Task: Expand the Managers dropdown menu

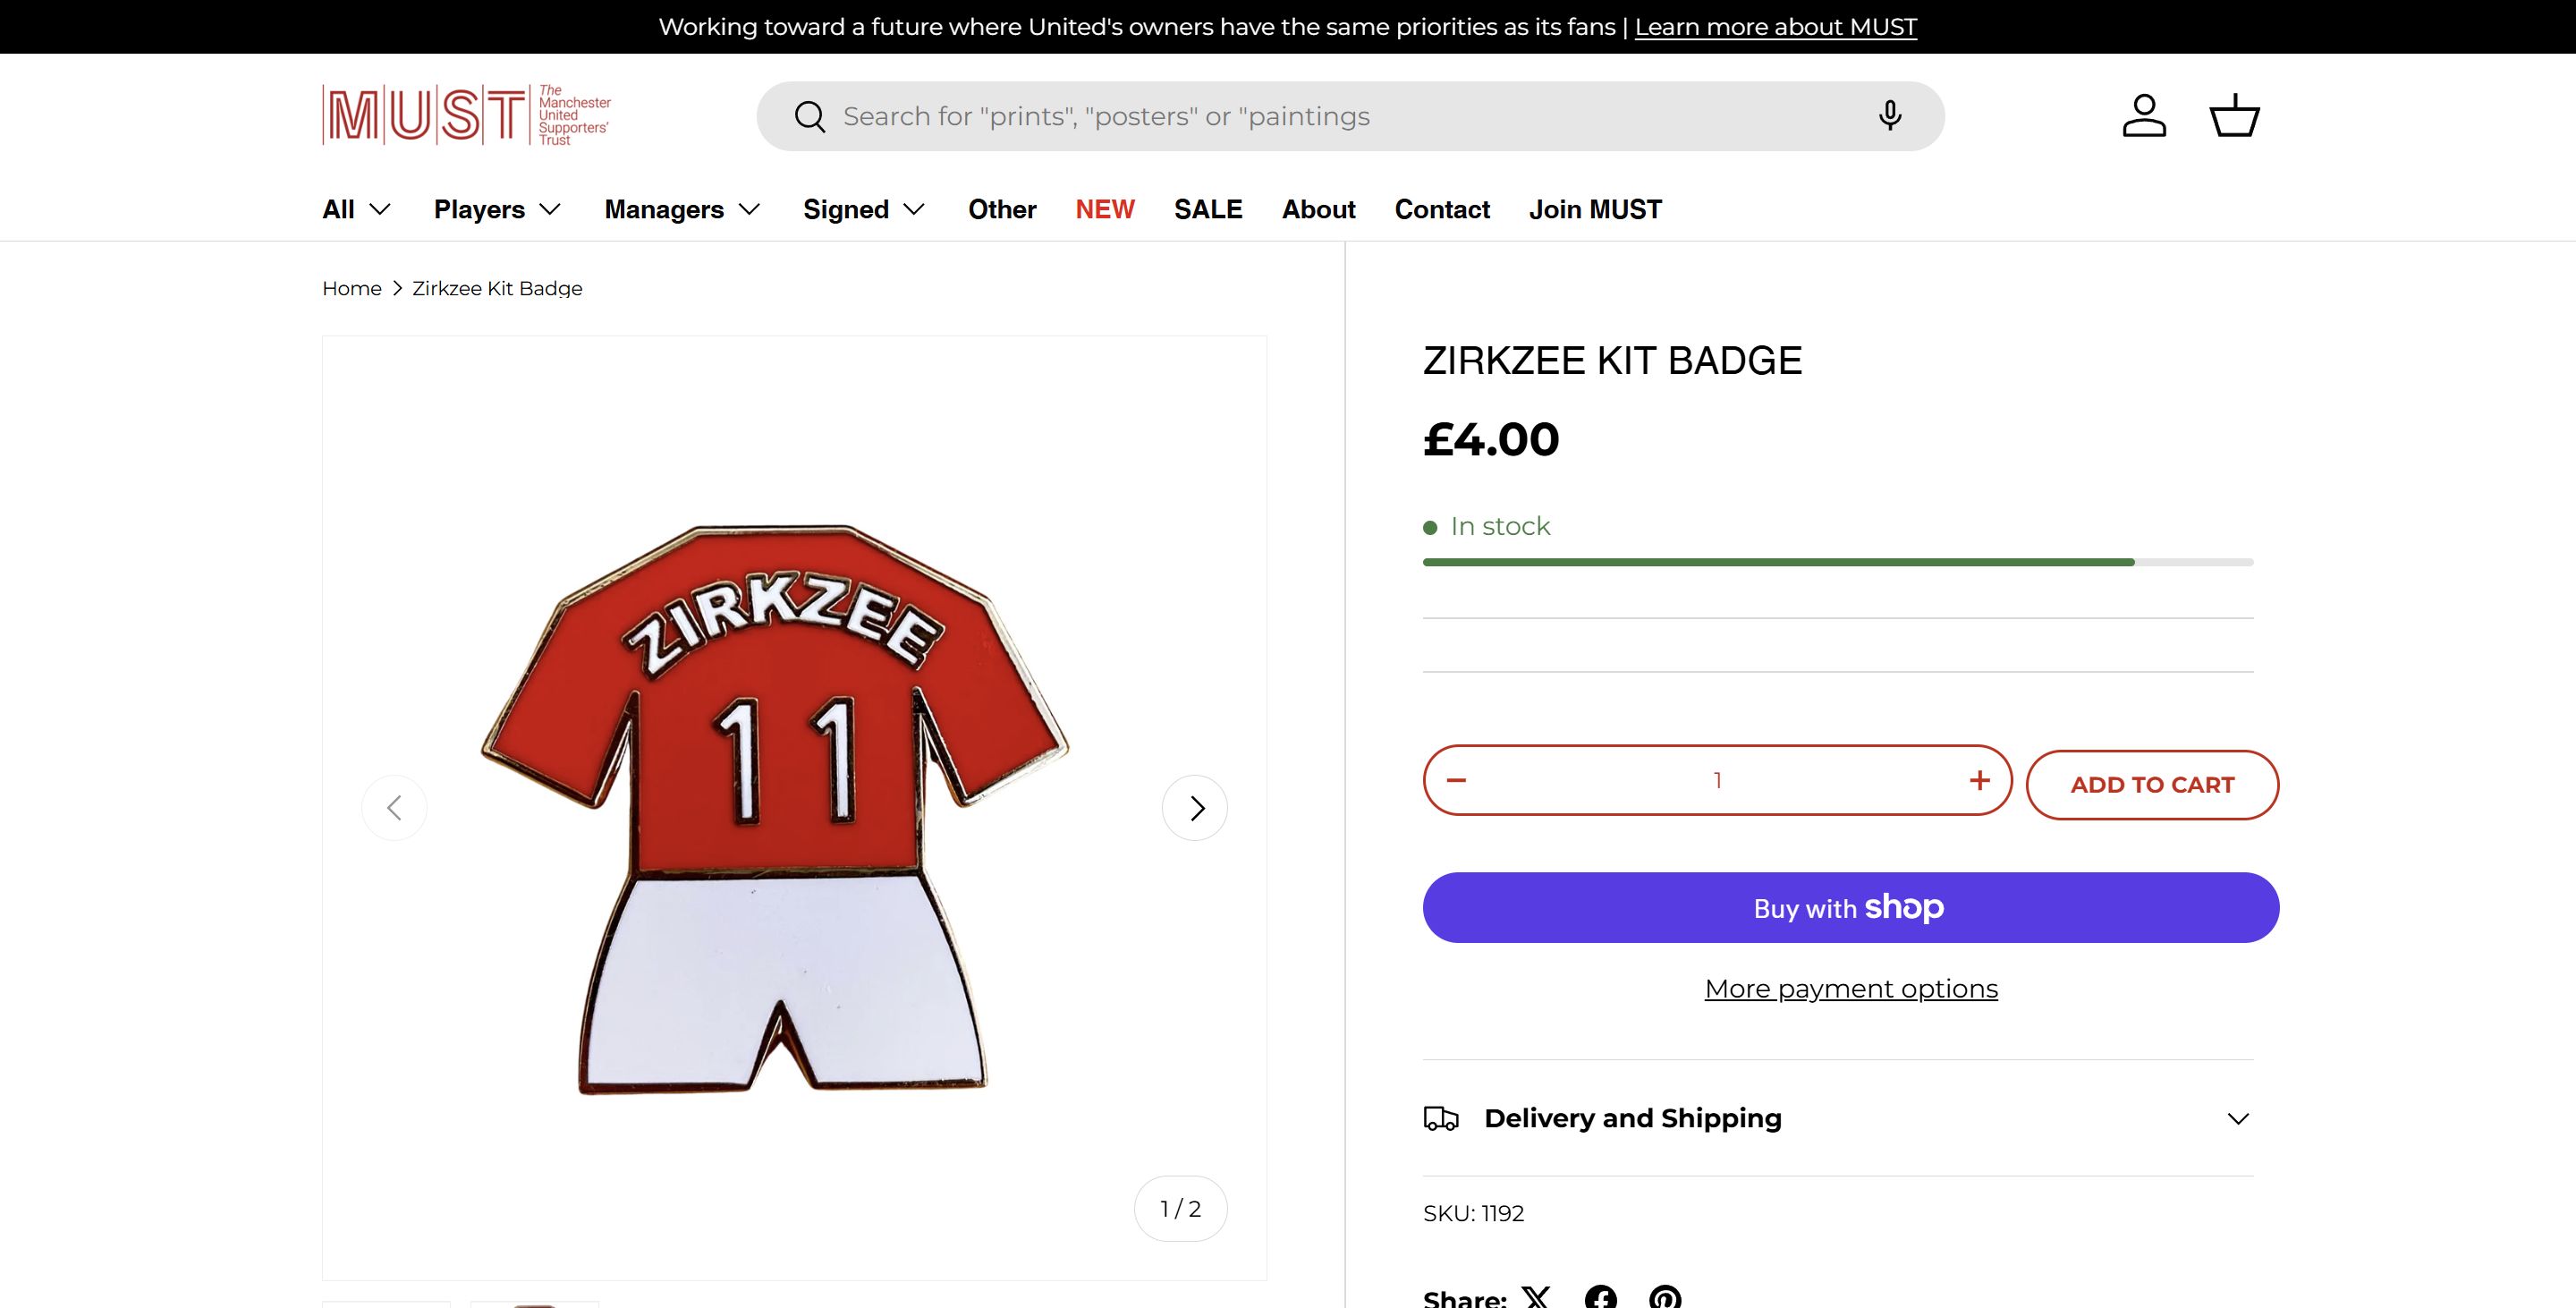Action: 682,209
